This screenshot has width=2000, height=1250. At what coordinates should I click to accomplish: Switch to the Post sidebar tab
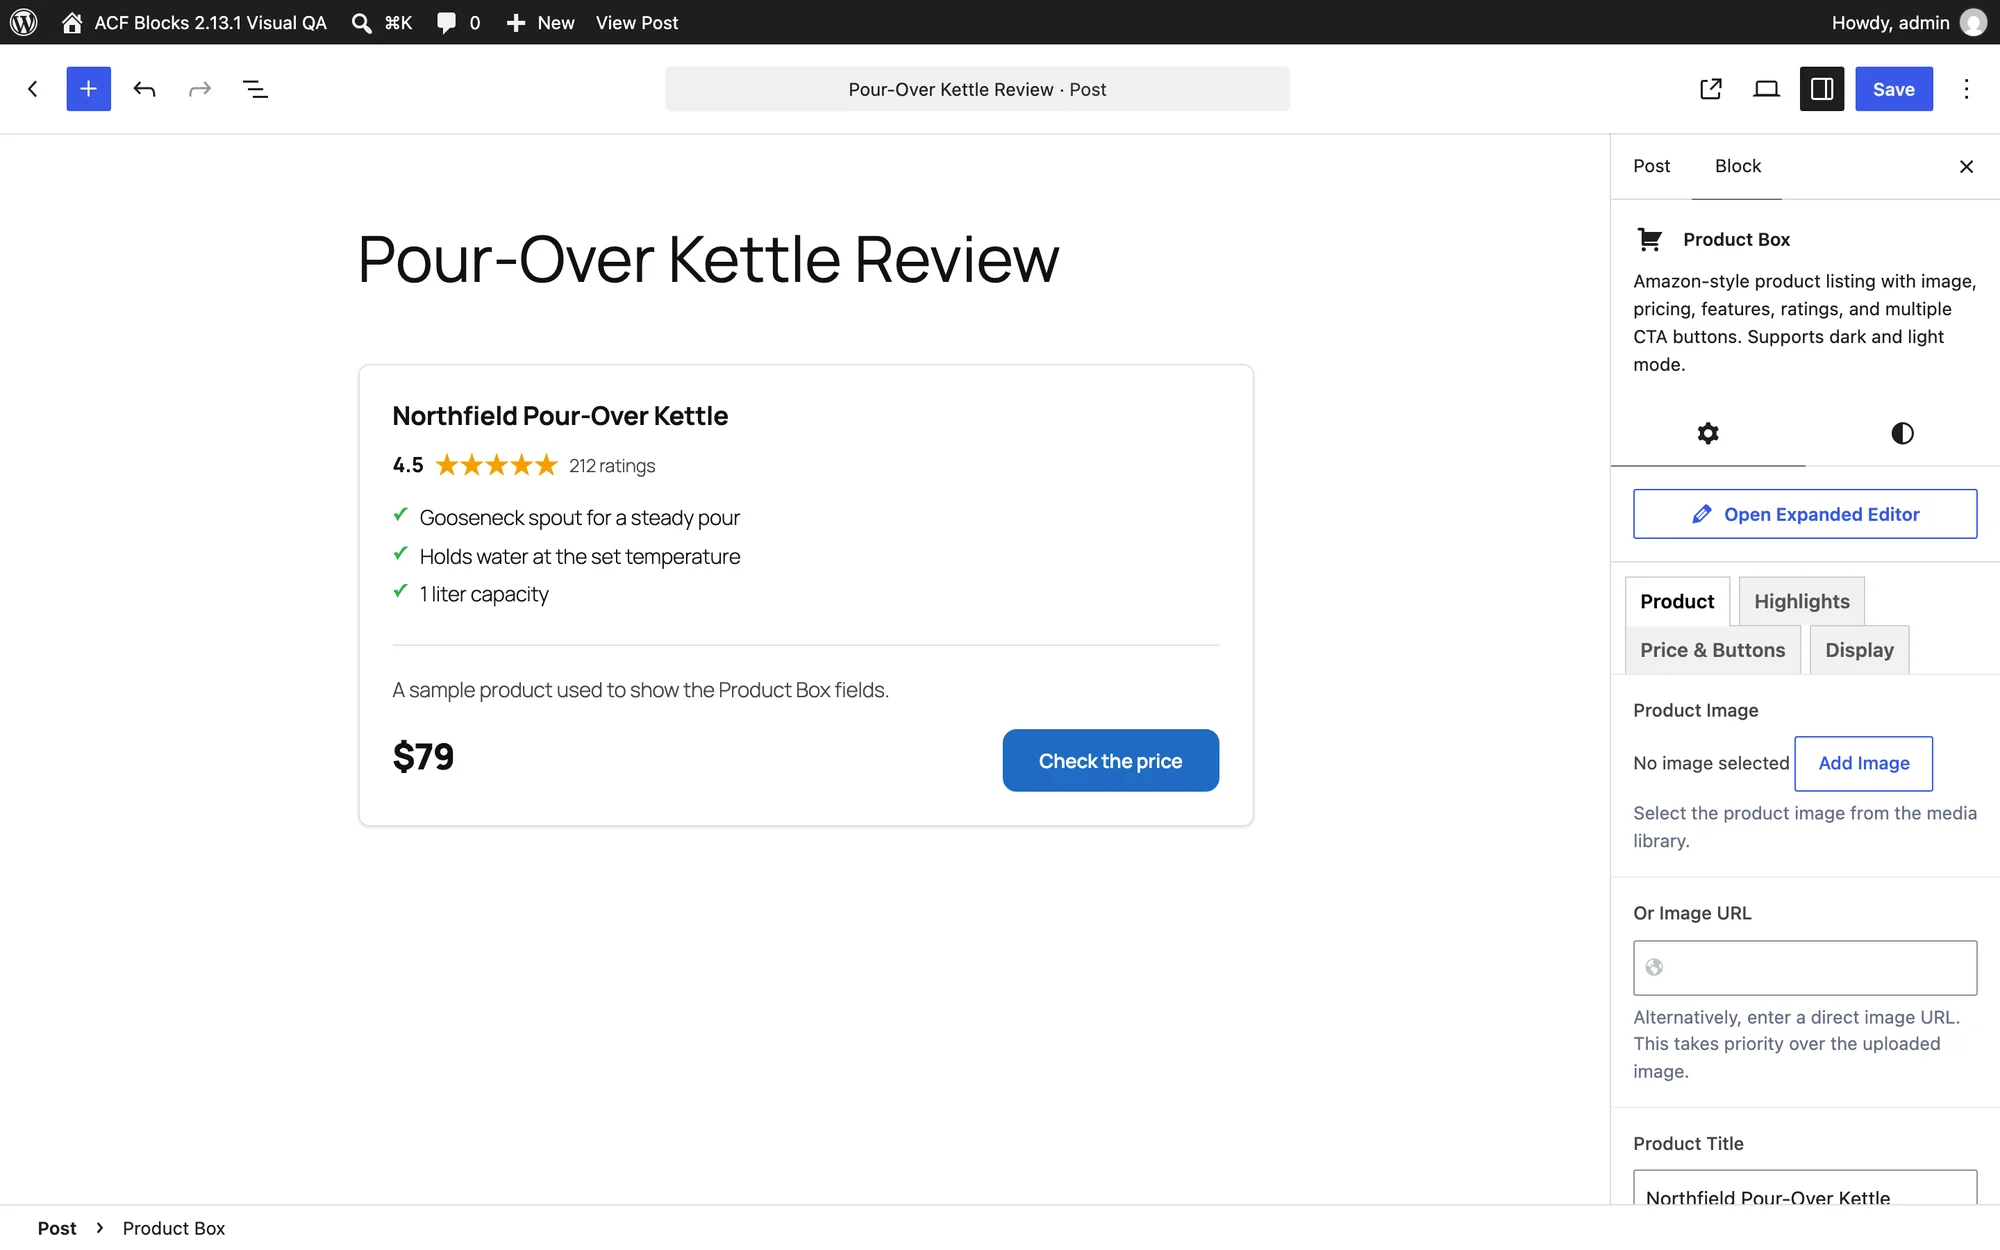[x=1651, y=166]
